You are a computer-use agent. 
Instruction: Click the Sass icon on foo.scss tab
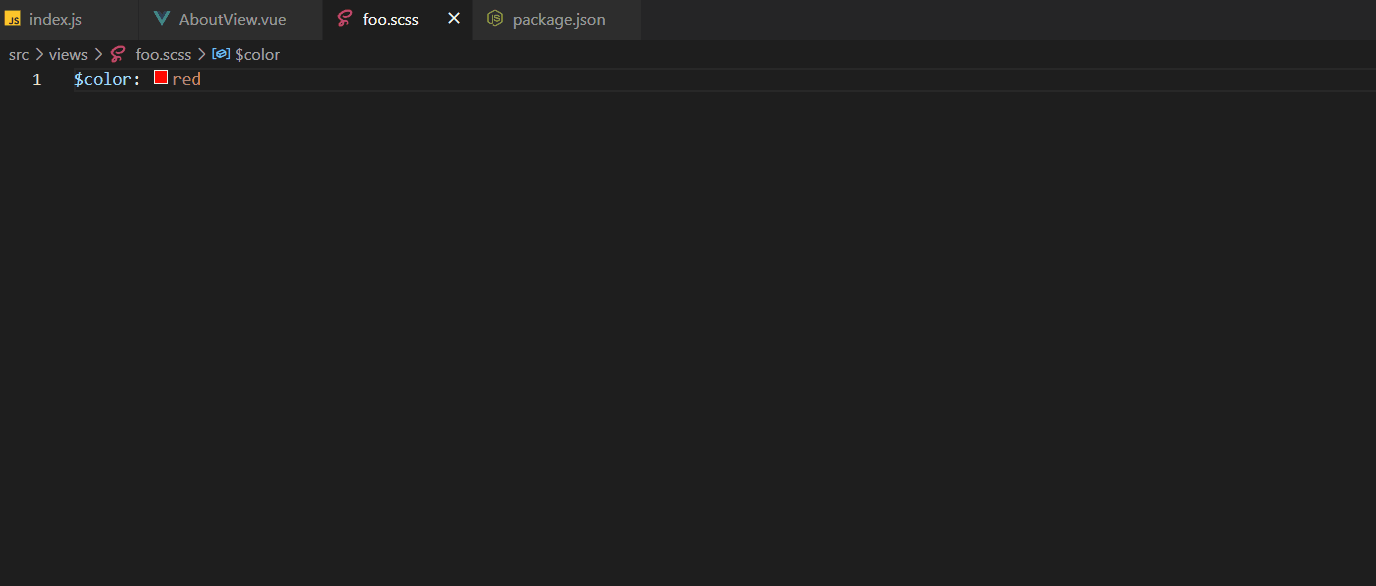(x=346, y=18)
